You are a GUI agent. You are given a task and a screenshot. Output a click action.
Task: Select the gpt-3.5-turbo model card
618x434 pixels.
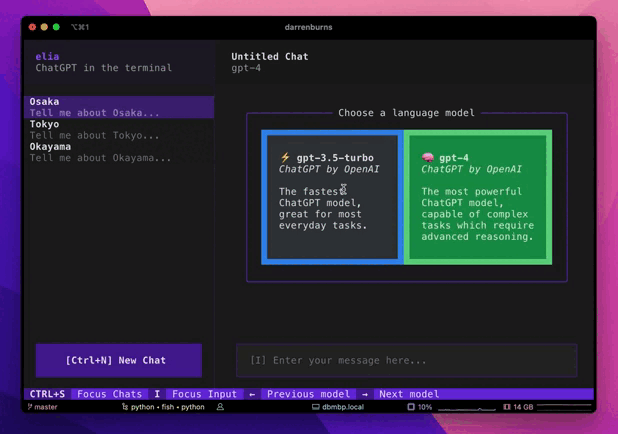click(332, 197)
